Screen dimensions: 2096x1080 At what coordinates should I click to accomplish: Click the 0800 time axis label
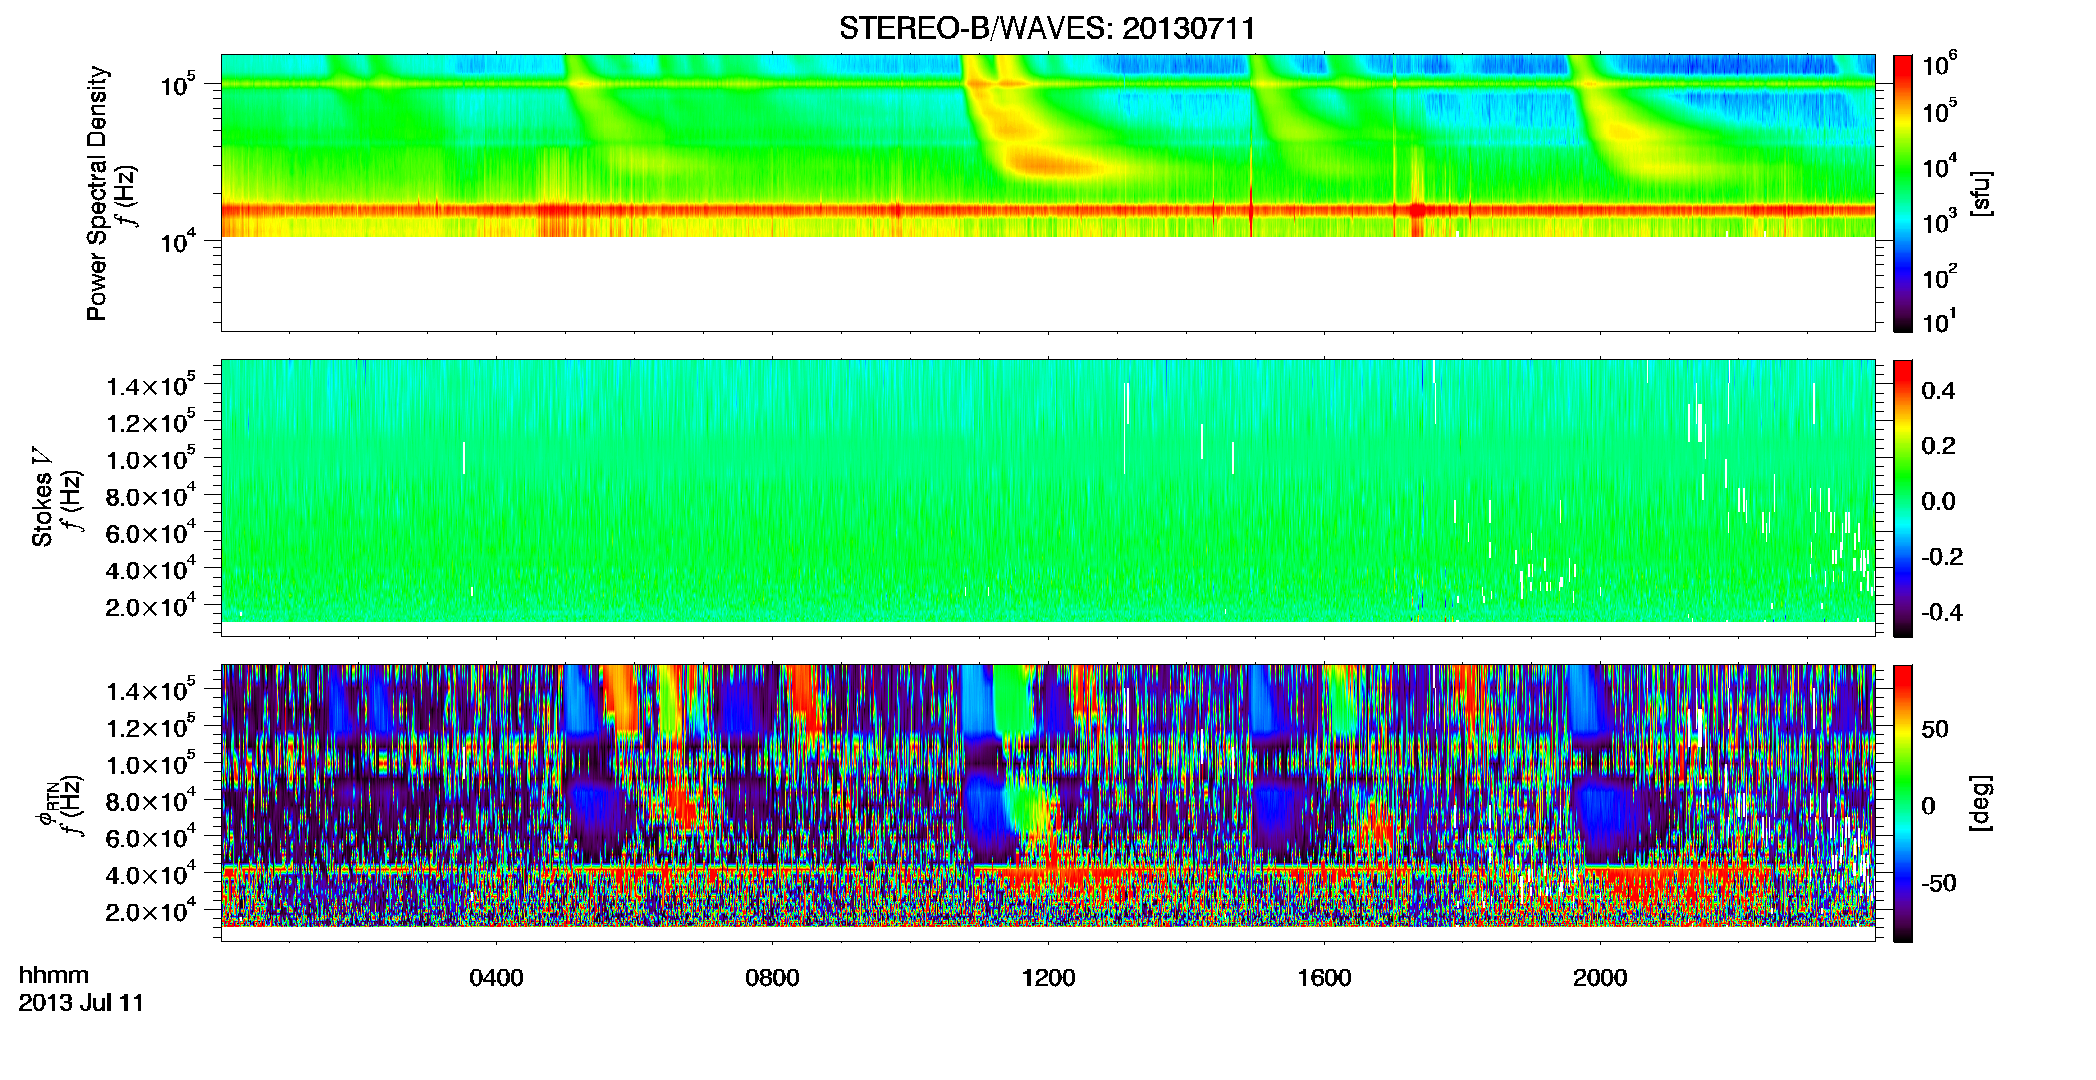click(772, 977)
